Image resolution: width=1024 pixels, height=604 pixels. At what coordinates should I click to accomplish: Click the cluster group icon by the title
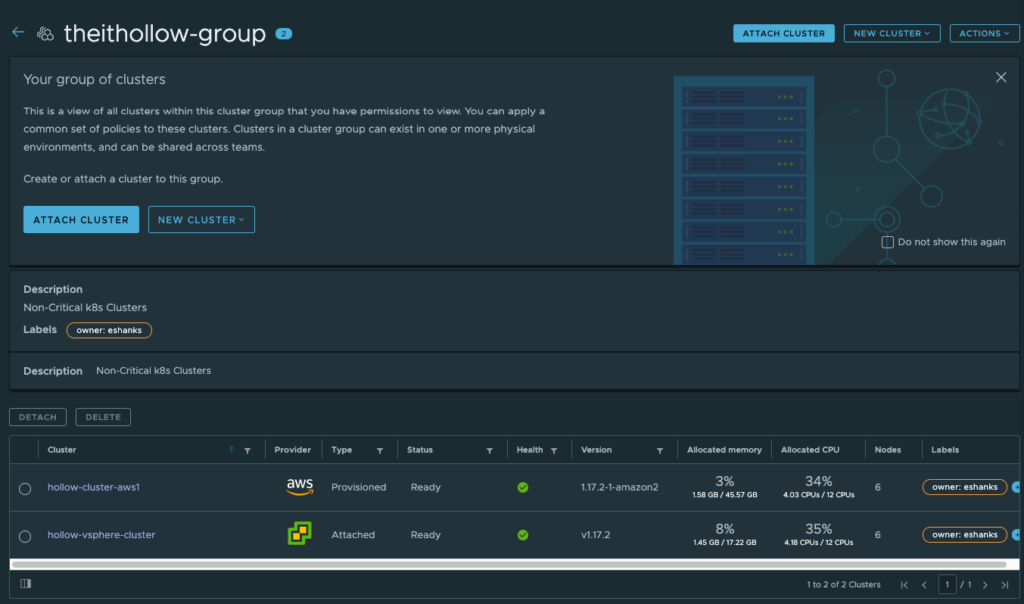[45, 34]
